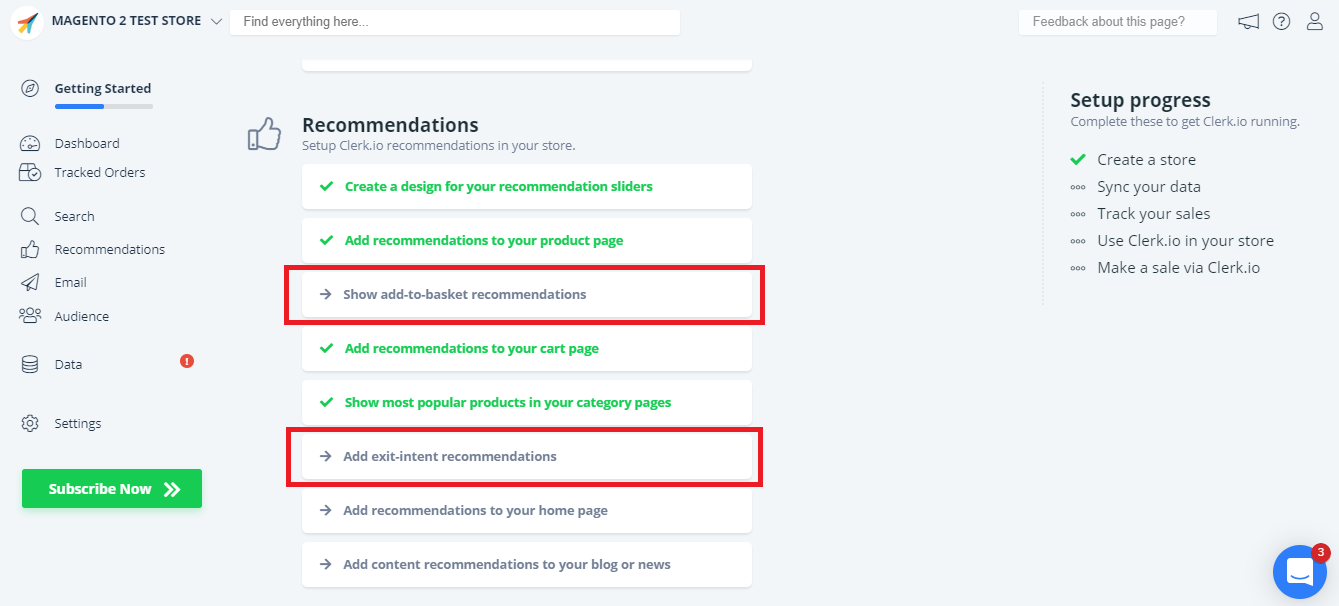The height and width of the screenshot is (606, 1339).
Task: Go to Recommendations in the sidebar
Action: pyautogui.click(x=109, y=250)
